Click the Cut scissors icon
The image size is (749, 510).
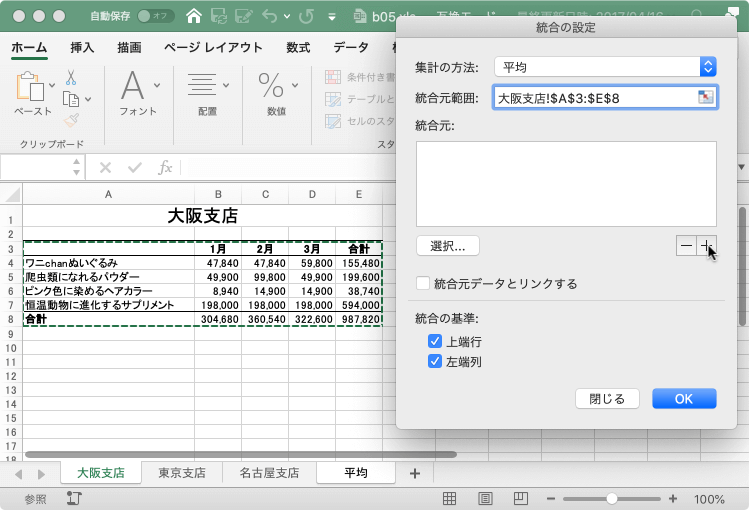pos(71,77)
